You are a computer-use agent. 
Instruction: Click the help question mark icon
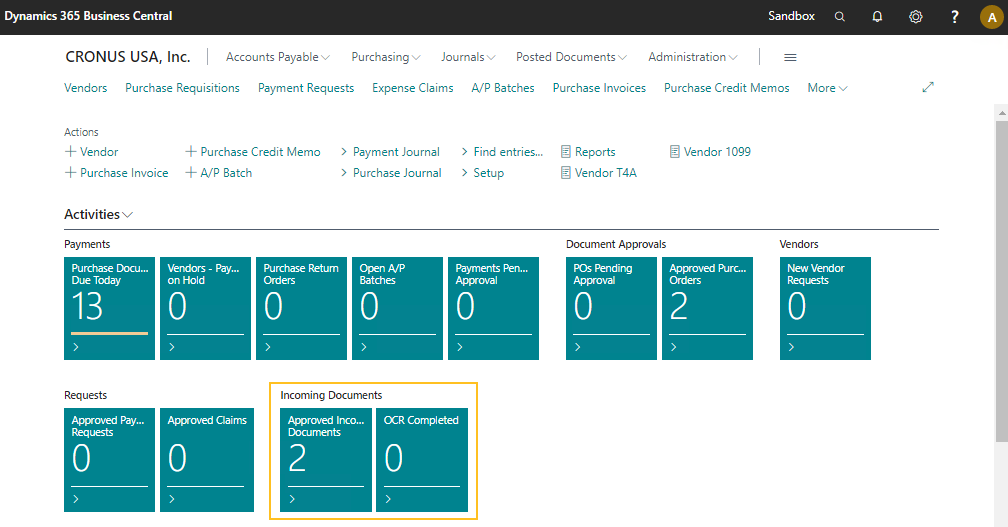point(955,17)
